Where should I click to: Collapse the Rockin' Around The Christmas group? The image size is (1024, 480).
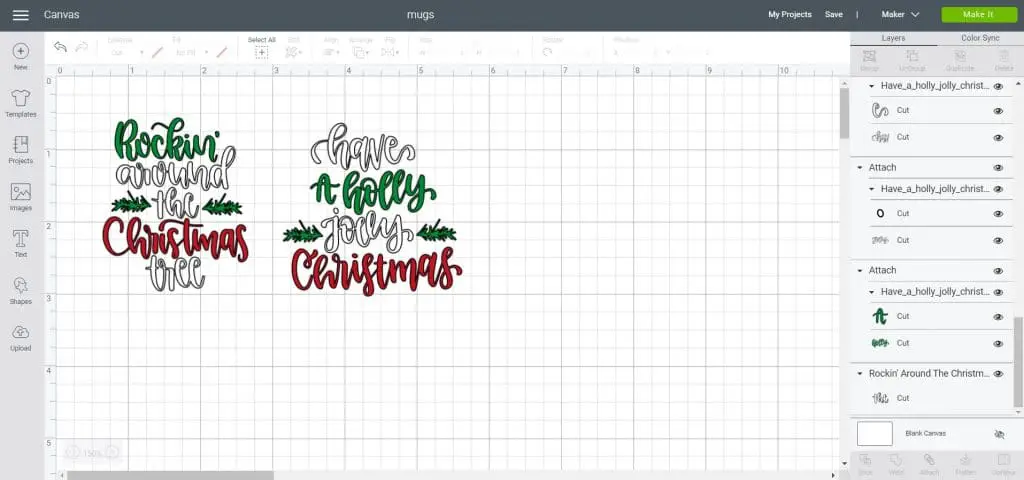(x=860, y=373)
